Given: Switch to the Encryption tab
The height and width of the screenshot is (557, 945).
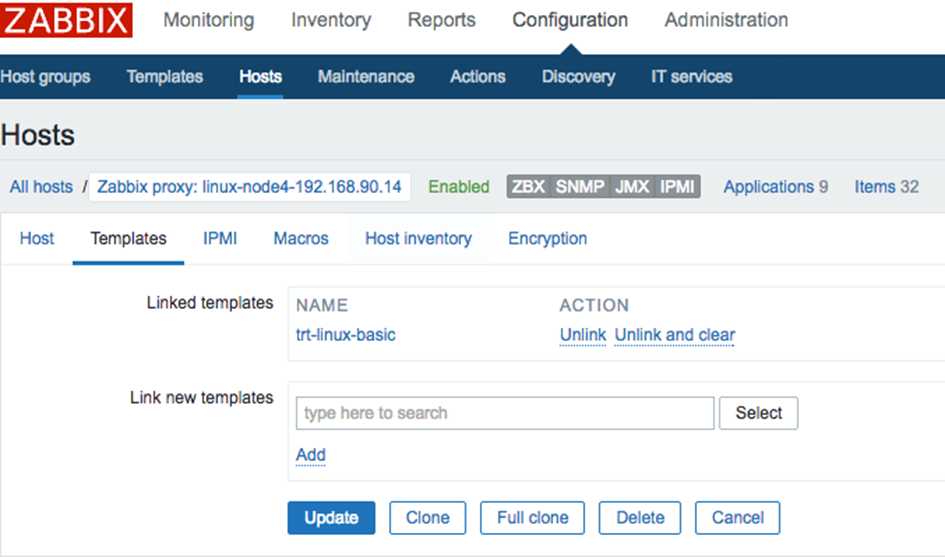Looking at the screenshot, I should click(x=547, y=239).
